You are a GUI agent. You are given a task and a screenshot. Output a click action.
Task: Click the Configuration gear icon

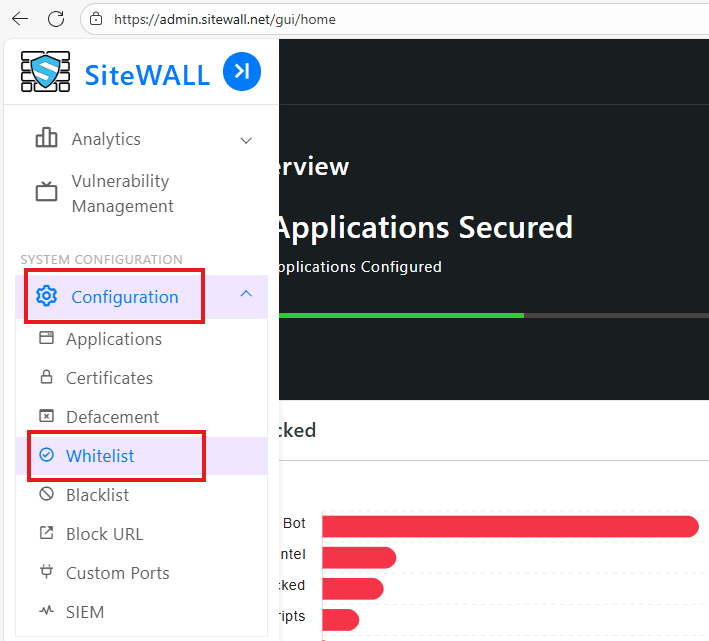[46, 297]
